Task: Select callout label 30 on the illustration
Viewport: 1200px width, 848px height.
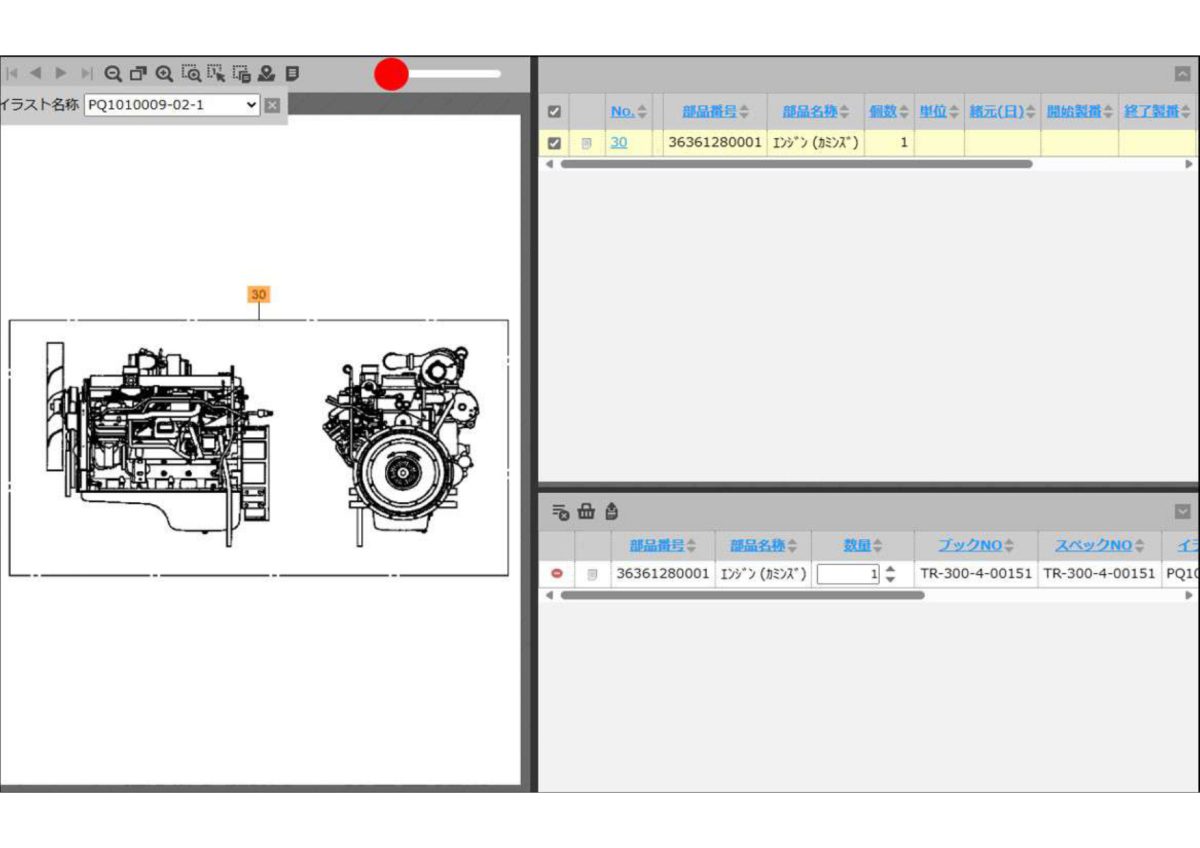Action: pyautogui.click(x=259, y=294)
